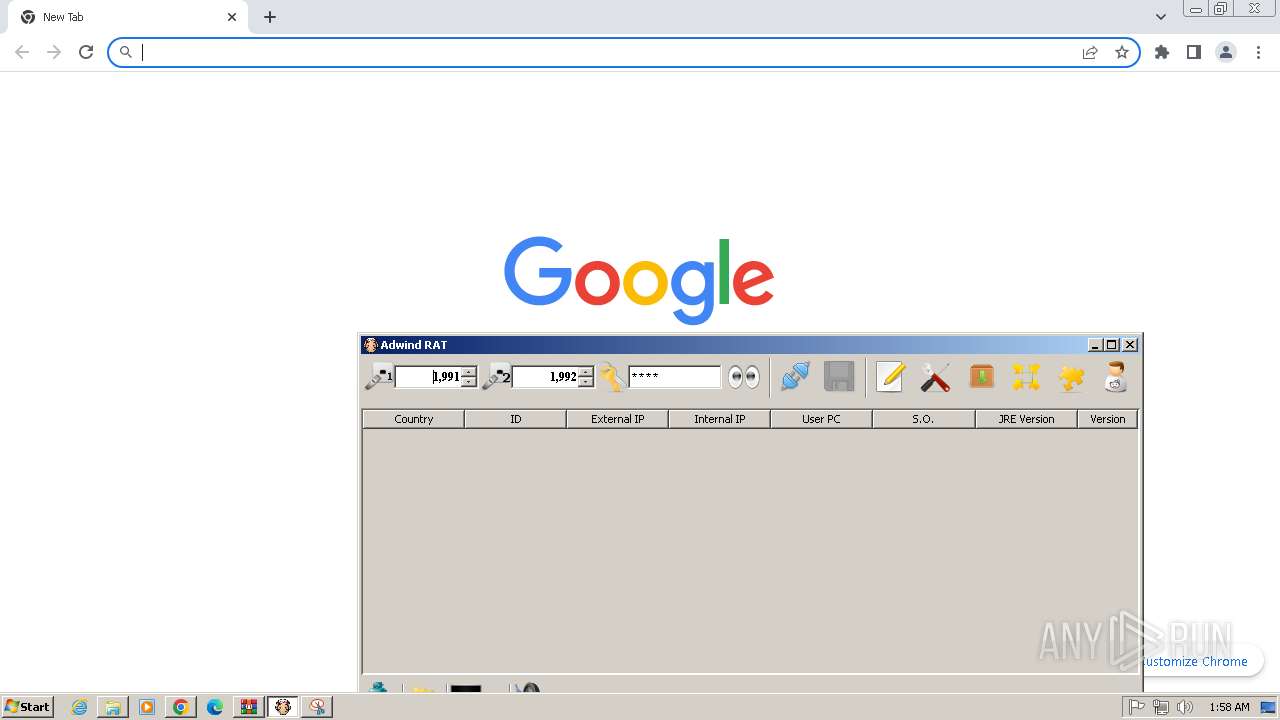This screenshot has width=1280, height=720.
Task: Decrease port 1 value with down arrow
Action: pyautogui.click(x=469, y=382)
